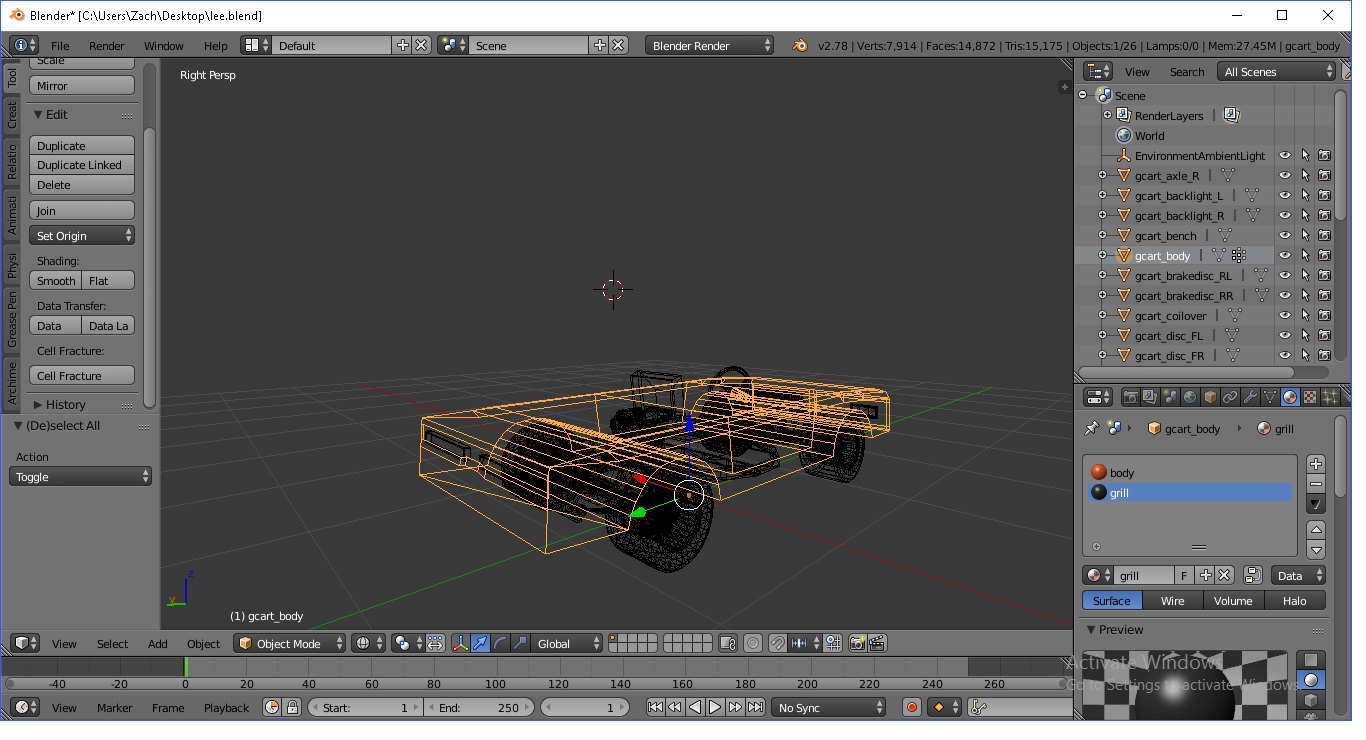This screenshot has height=740, width=1366.
Task: Select the body material slot
Action: tap(1189, 472)
